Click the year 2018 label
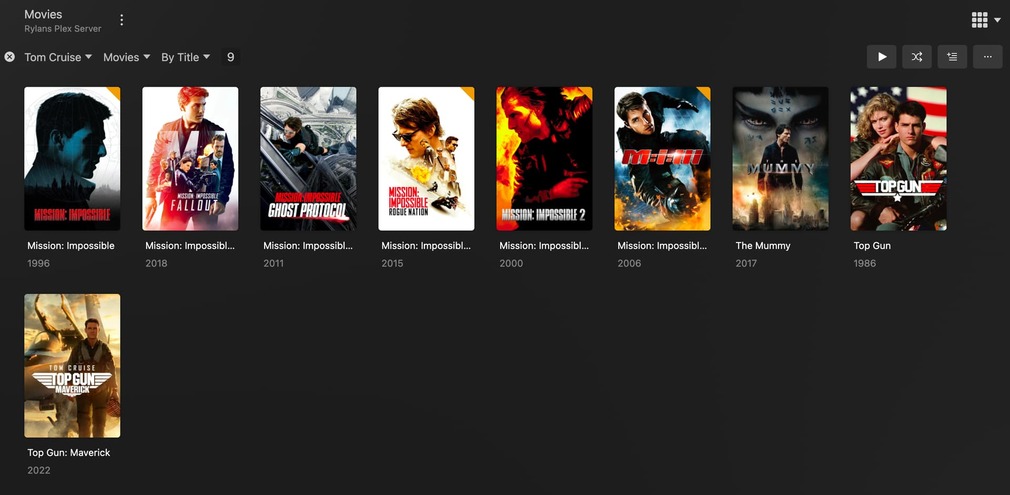Viewport: 1010px width, 495px height. pos(156,263)
